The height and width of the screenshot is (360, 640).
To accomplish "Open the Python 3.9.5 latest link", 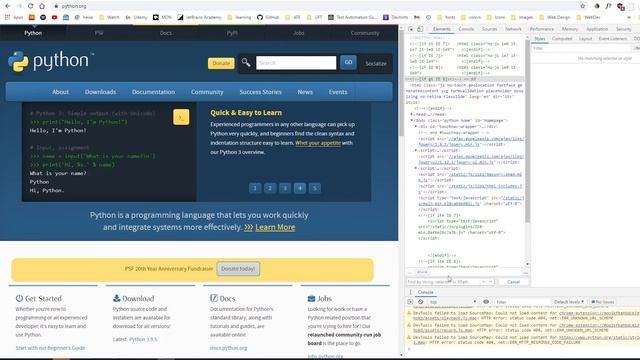I will (x=143, y=339).
